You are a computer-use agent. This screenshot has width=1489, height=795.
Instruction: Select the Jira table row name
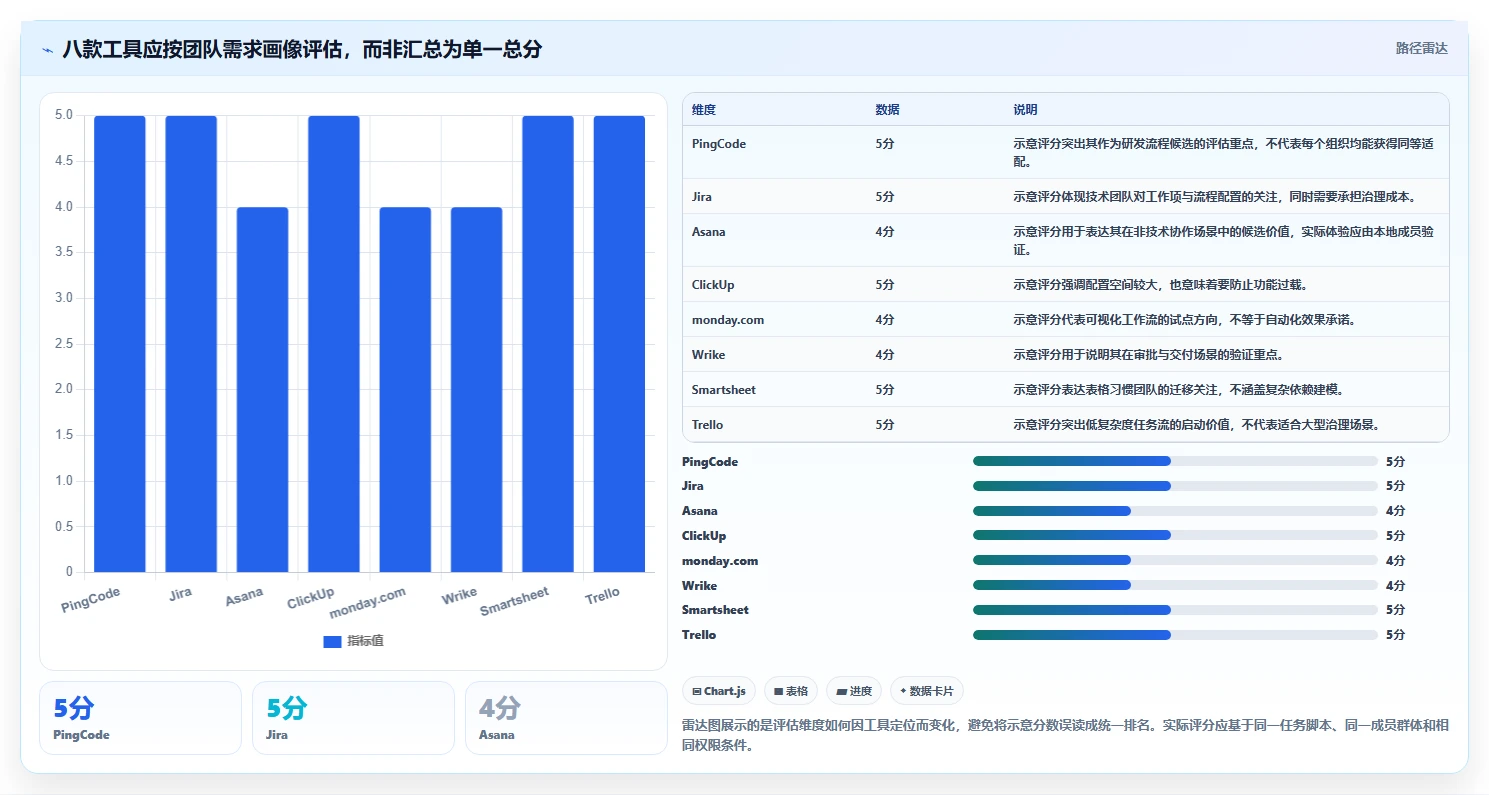[x=702, y=197]
